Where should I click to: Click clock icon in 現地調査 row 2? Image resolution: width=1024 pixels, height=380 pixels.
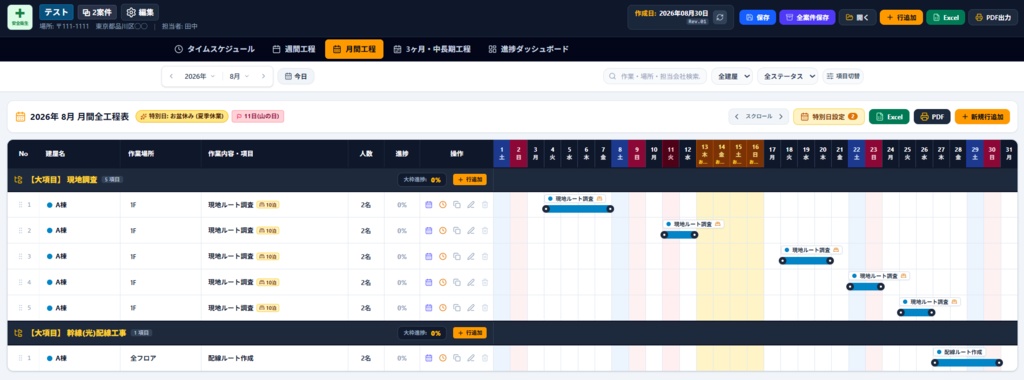coord(443,230)
